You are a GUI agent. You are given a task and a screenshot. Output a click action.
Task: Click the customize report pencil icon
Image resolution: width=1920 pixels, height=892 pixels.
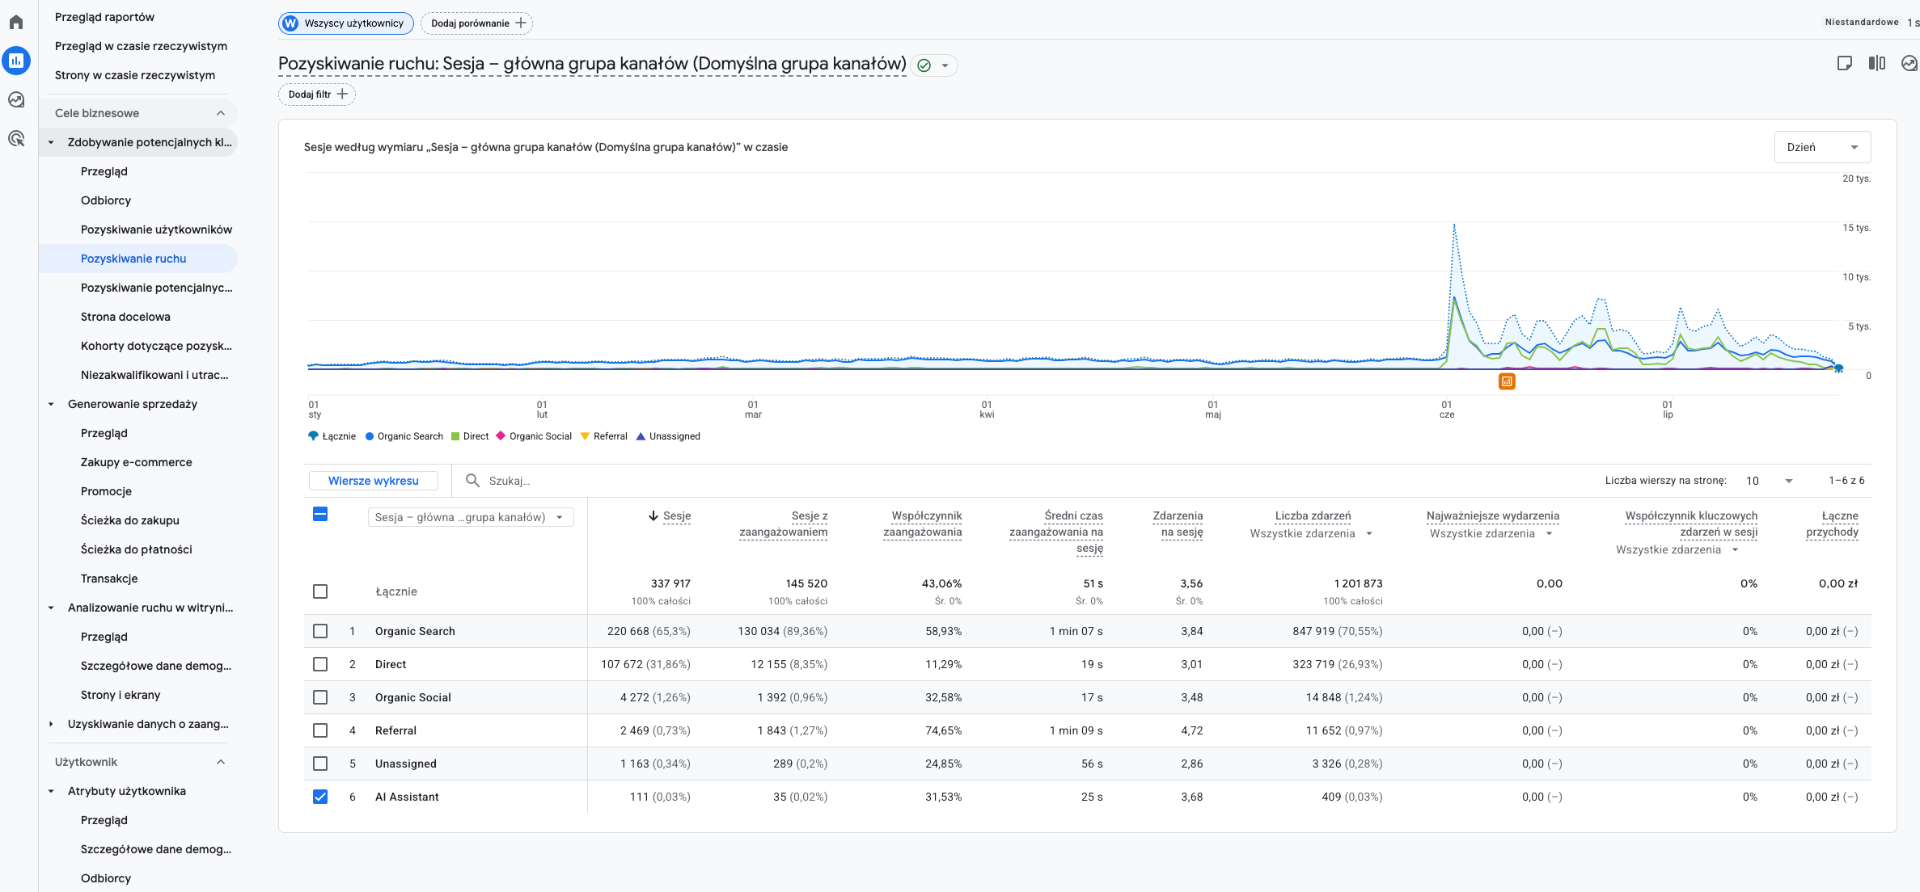(1844, 63)
